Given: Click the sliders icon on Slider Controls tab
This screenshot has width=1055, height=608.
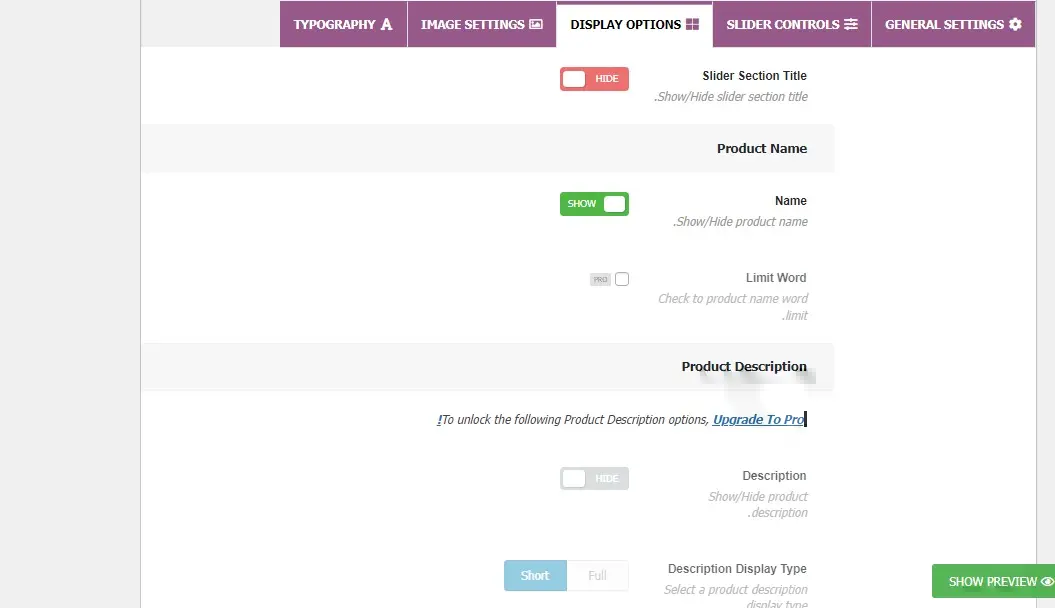Looking at the screenshot, I should tap(851, 24).
